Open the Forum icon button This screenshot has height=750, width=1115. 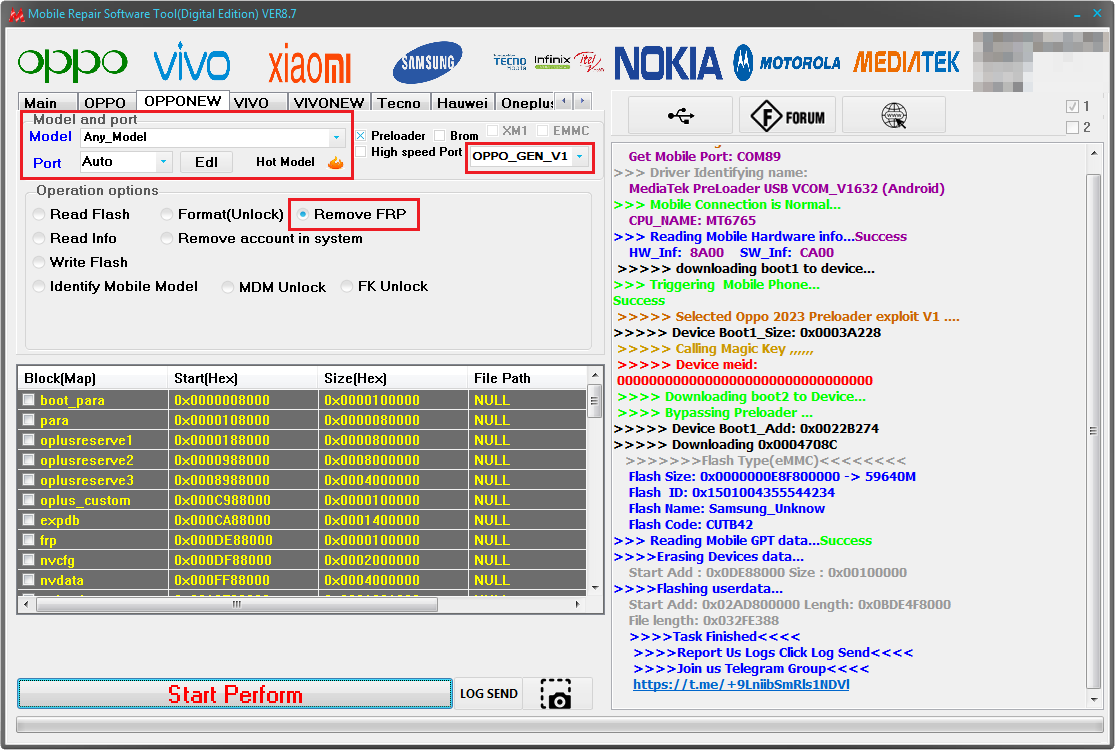click(788, 115)
